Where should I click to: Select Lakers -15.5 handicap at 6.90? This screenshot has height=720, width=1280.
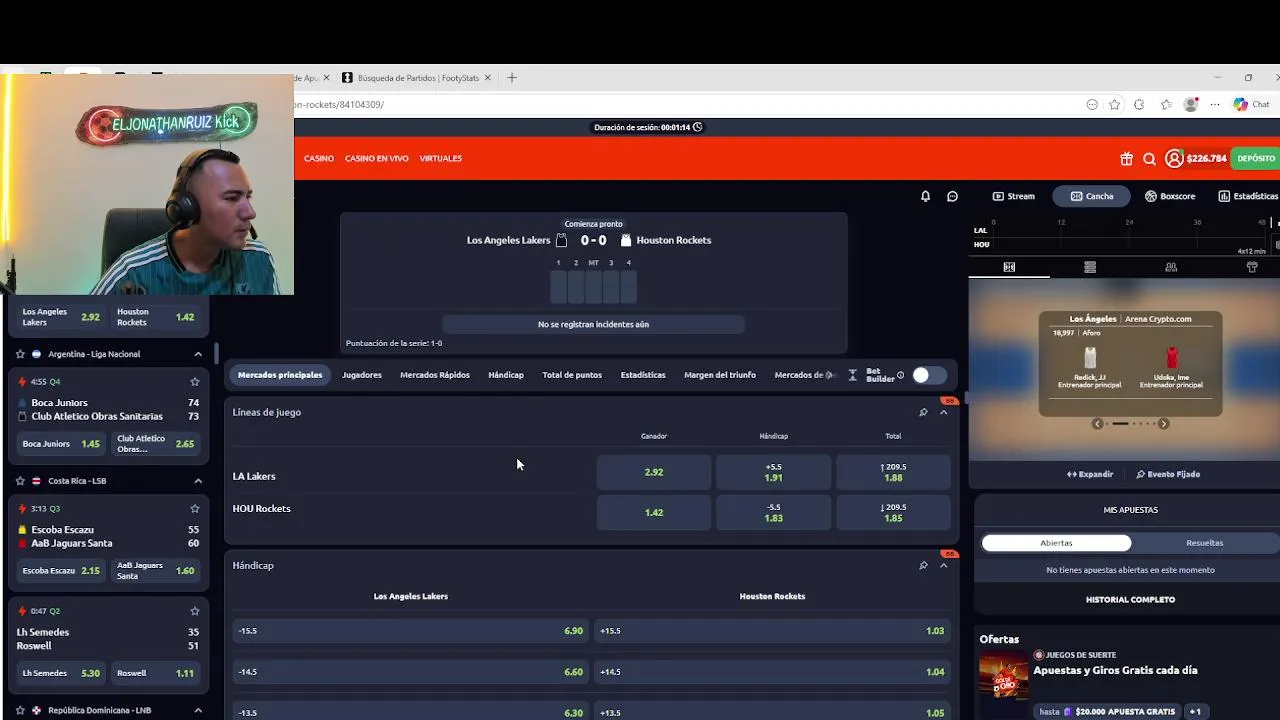click(410, 631)
